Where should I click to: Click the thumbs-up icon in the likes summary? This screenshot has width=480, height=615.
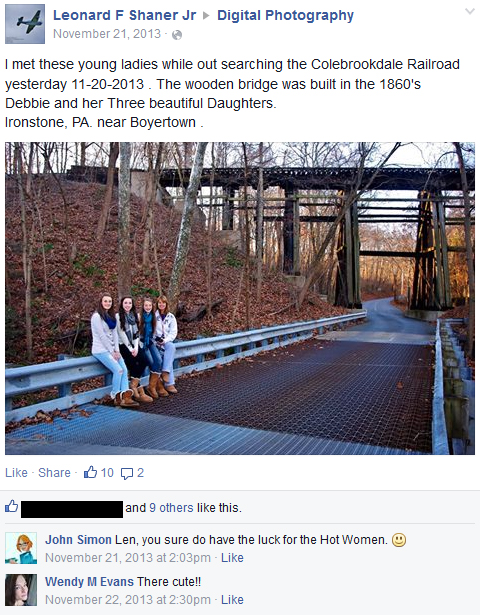(x=12, y=506)
